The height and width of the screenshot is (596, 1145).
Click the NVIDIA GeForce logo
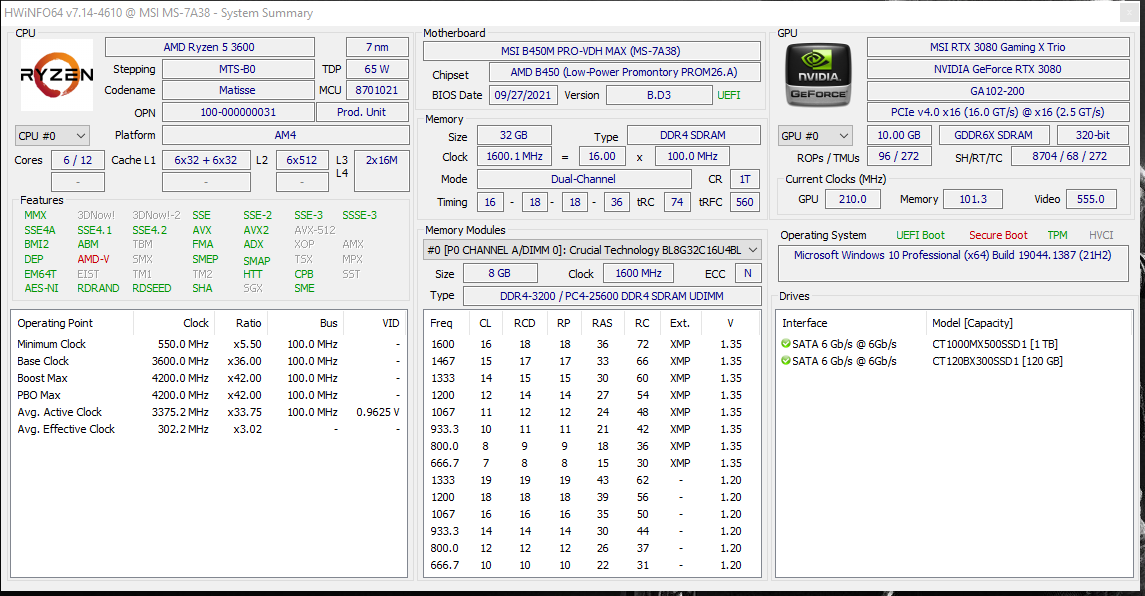click(x=818, y=74)
